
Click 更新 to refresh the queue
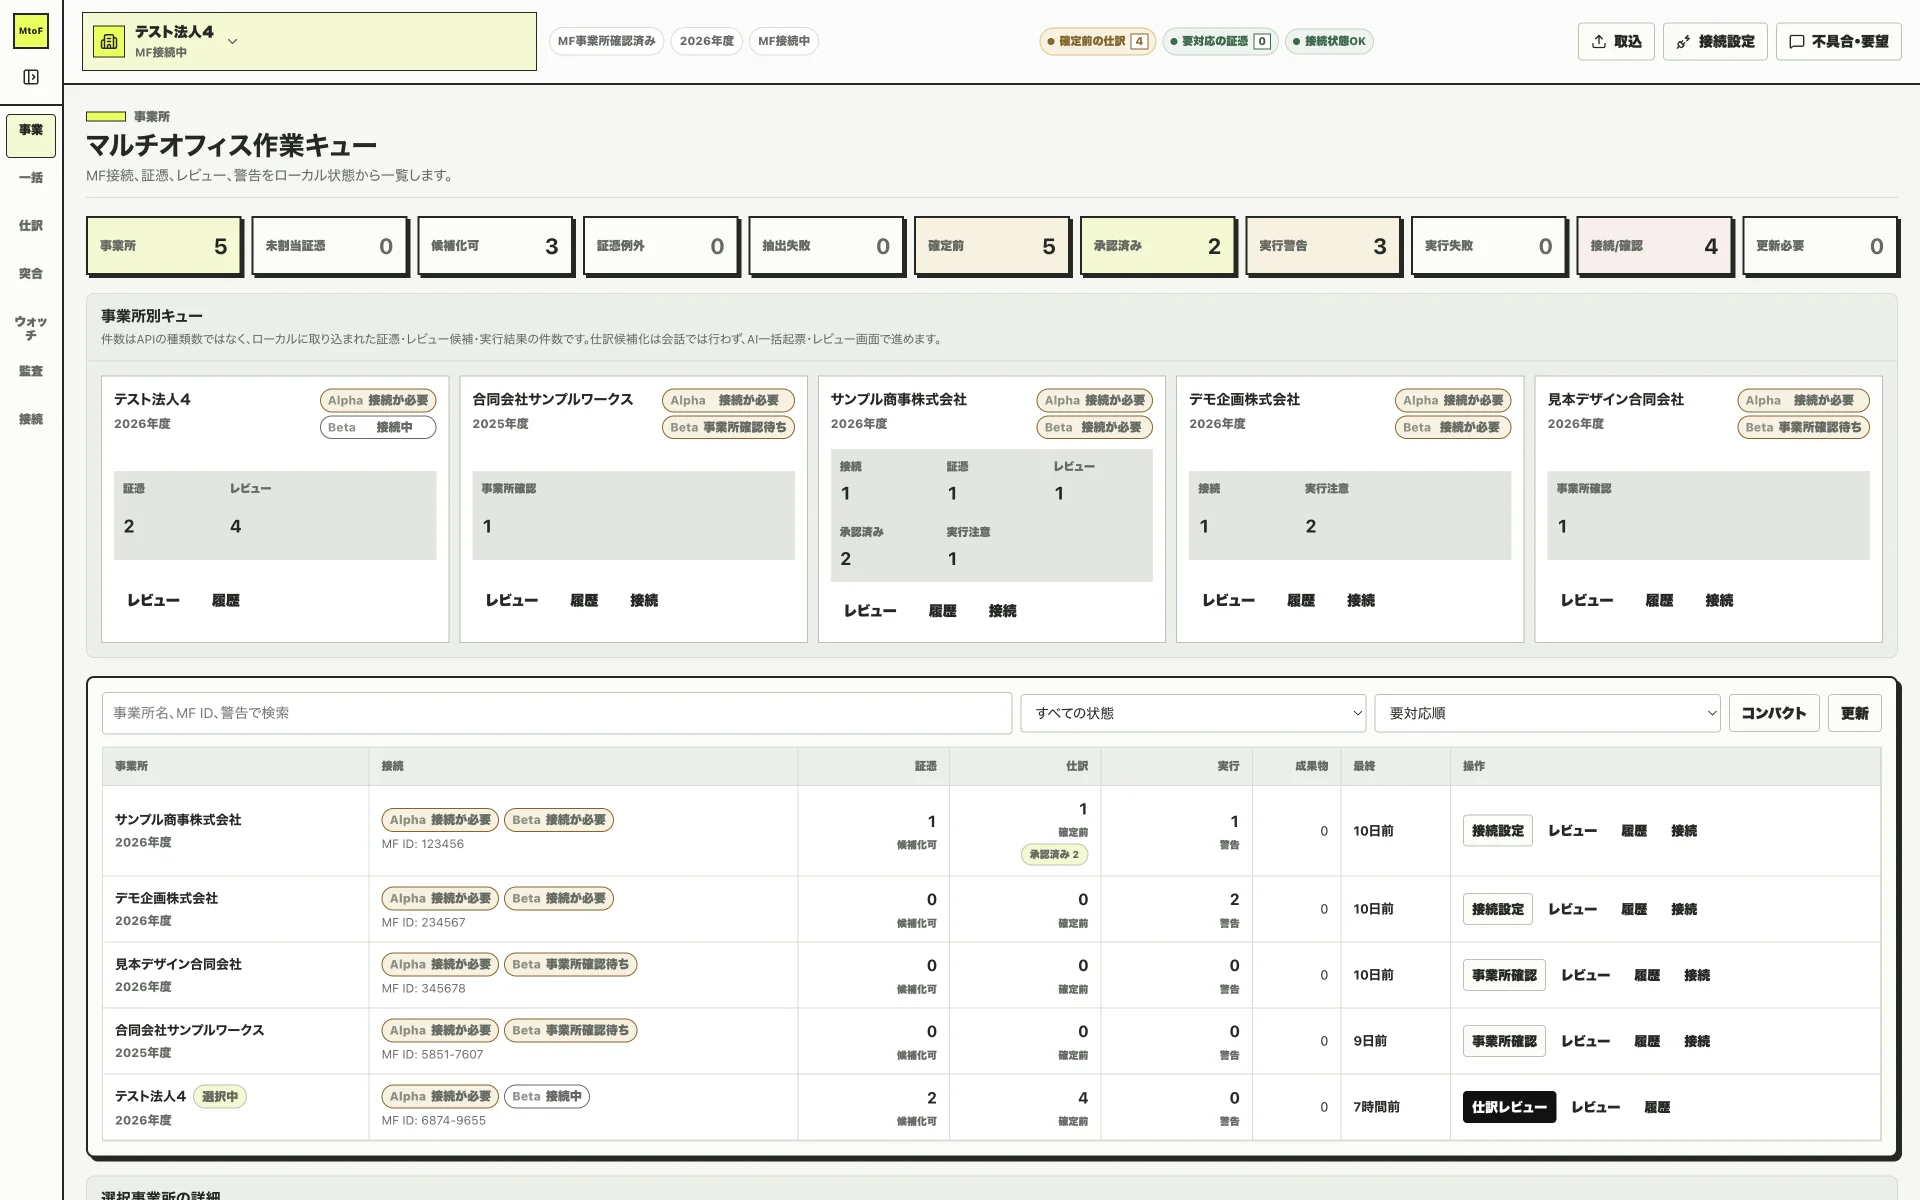1855,713
